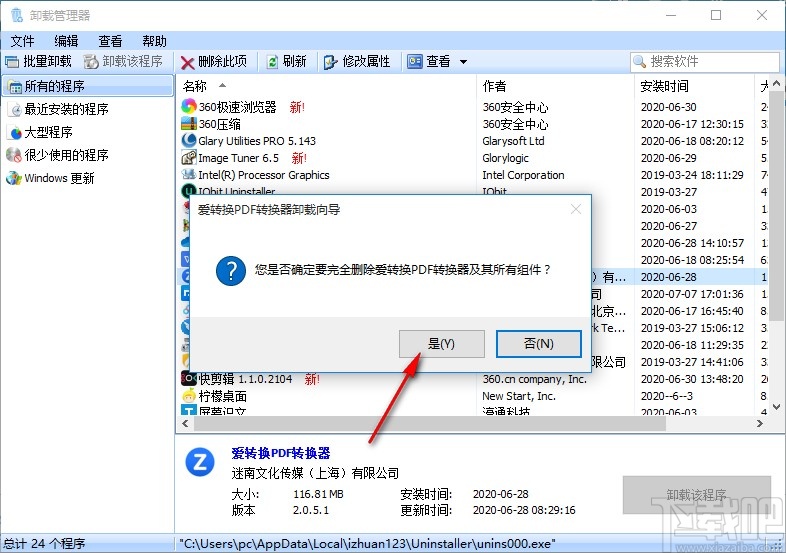
Task: Click the 爱转换PDF转换器 title link
Action: [281, 453]
